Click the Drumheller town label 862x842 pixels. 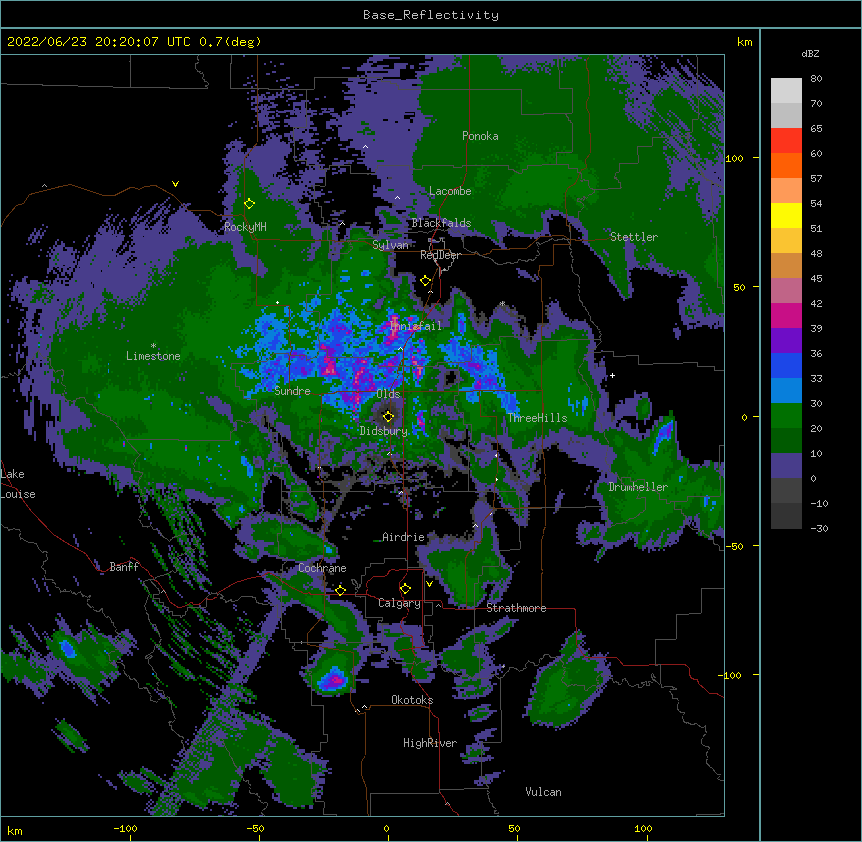click(x=638, y=487)
